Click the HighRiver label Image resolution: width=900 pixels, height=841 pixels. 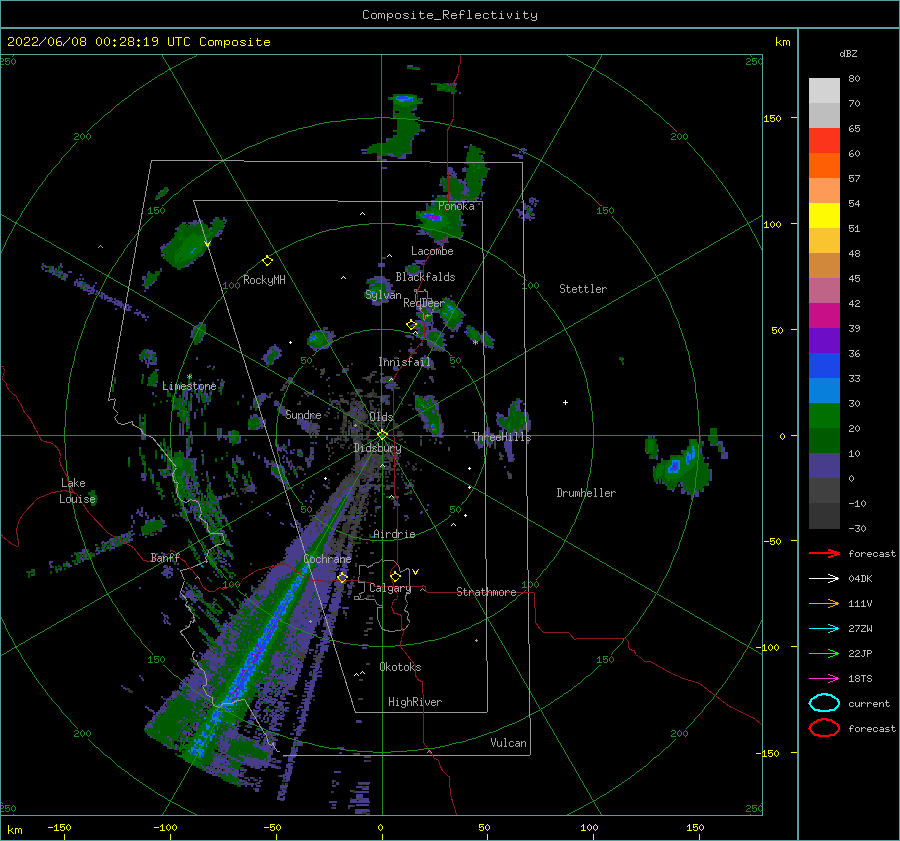[415, 702]
